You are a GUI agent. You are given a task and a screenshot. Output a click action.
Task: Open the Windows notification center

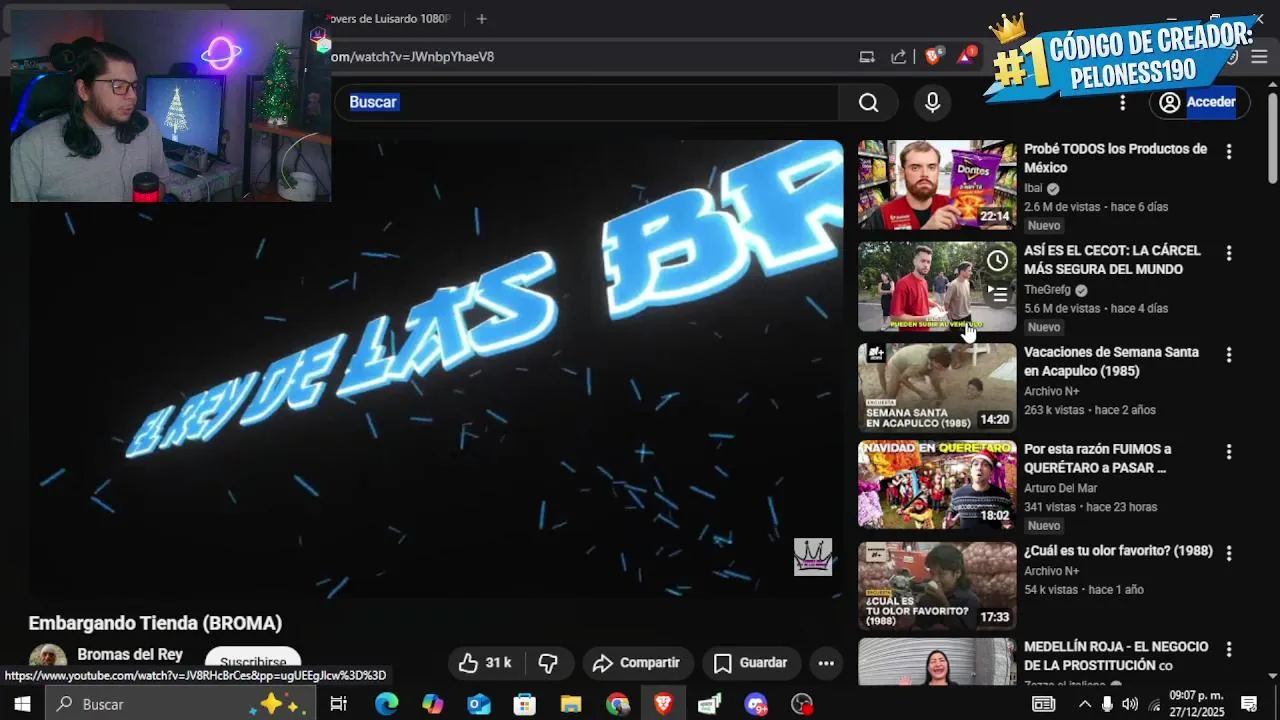point(1248,704)
